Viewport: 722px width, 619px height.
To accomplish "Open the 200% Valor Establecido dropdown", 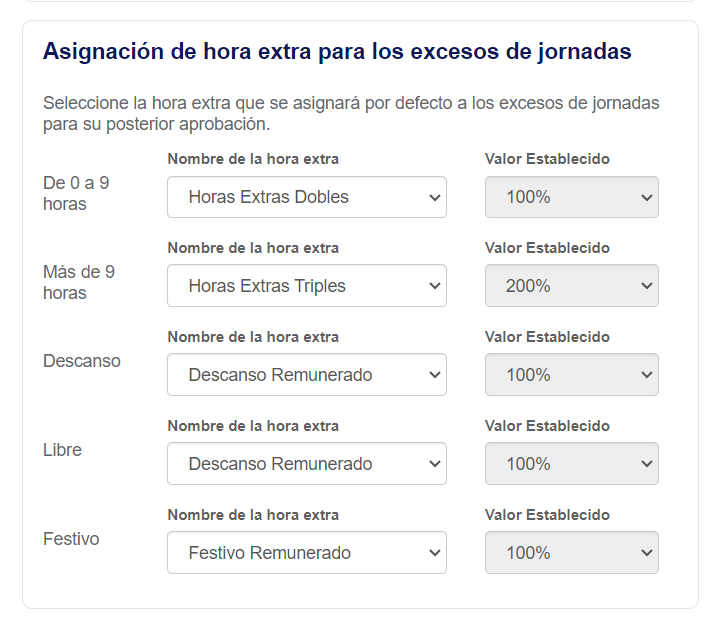I will [571, 286].
